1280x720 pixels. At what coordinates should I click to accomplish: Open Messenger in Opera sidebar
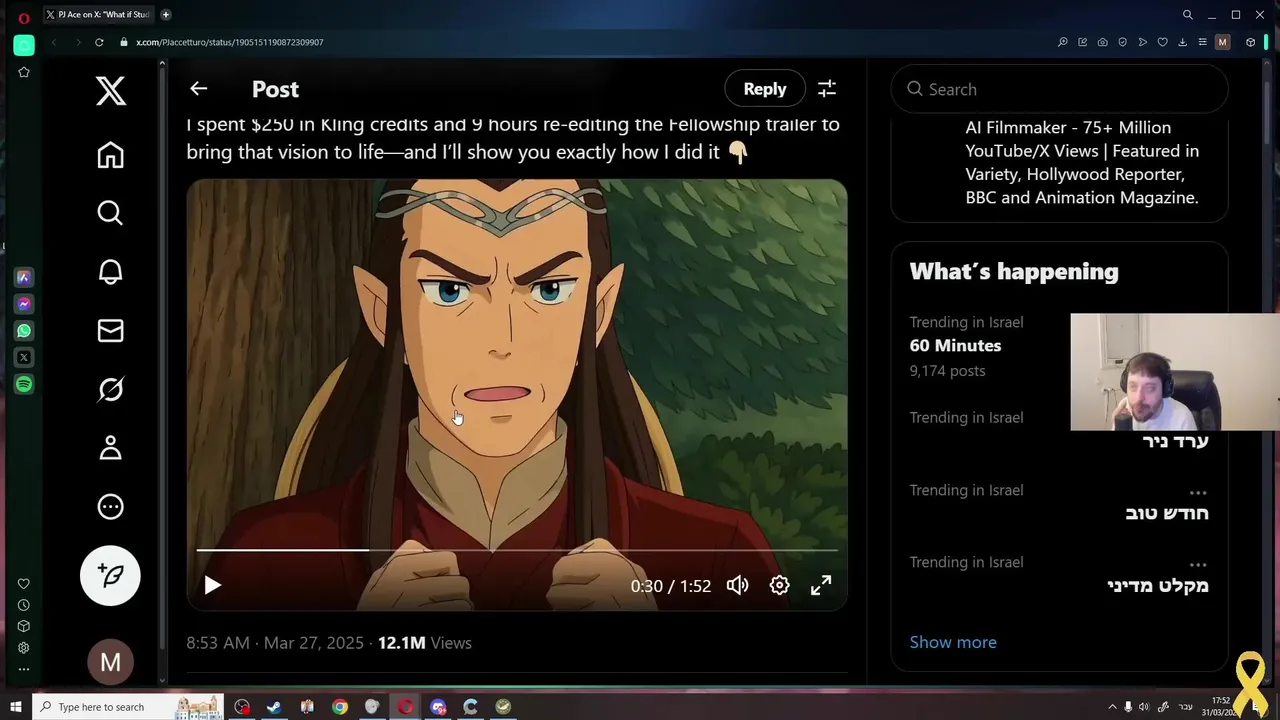click(x=24, y=304)
